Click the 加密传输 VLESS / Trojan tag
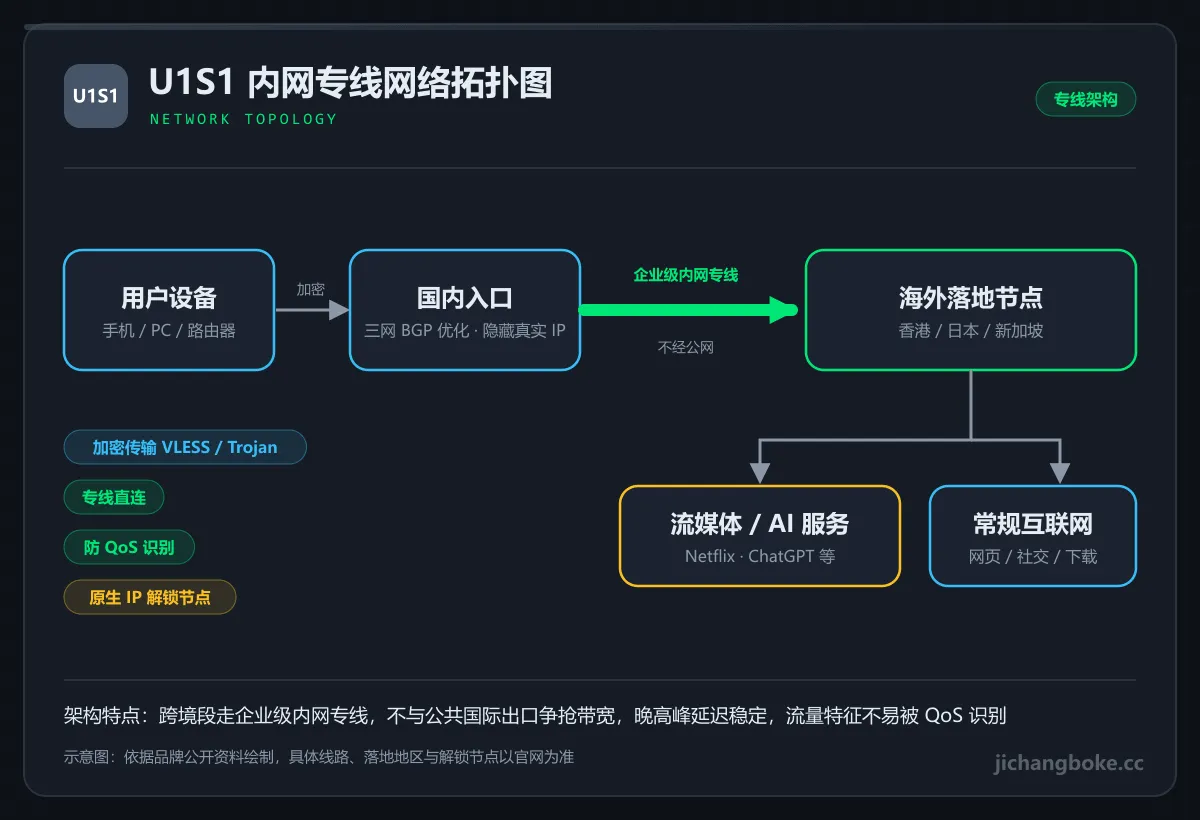 point(185,447)
